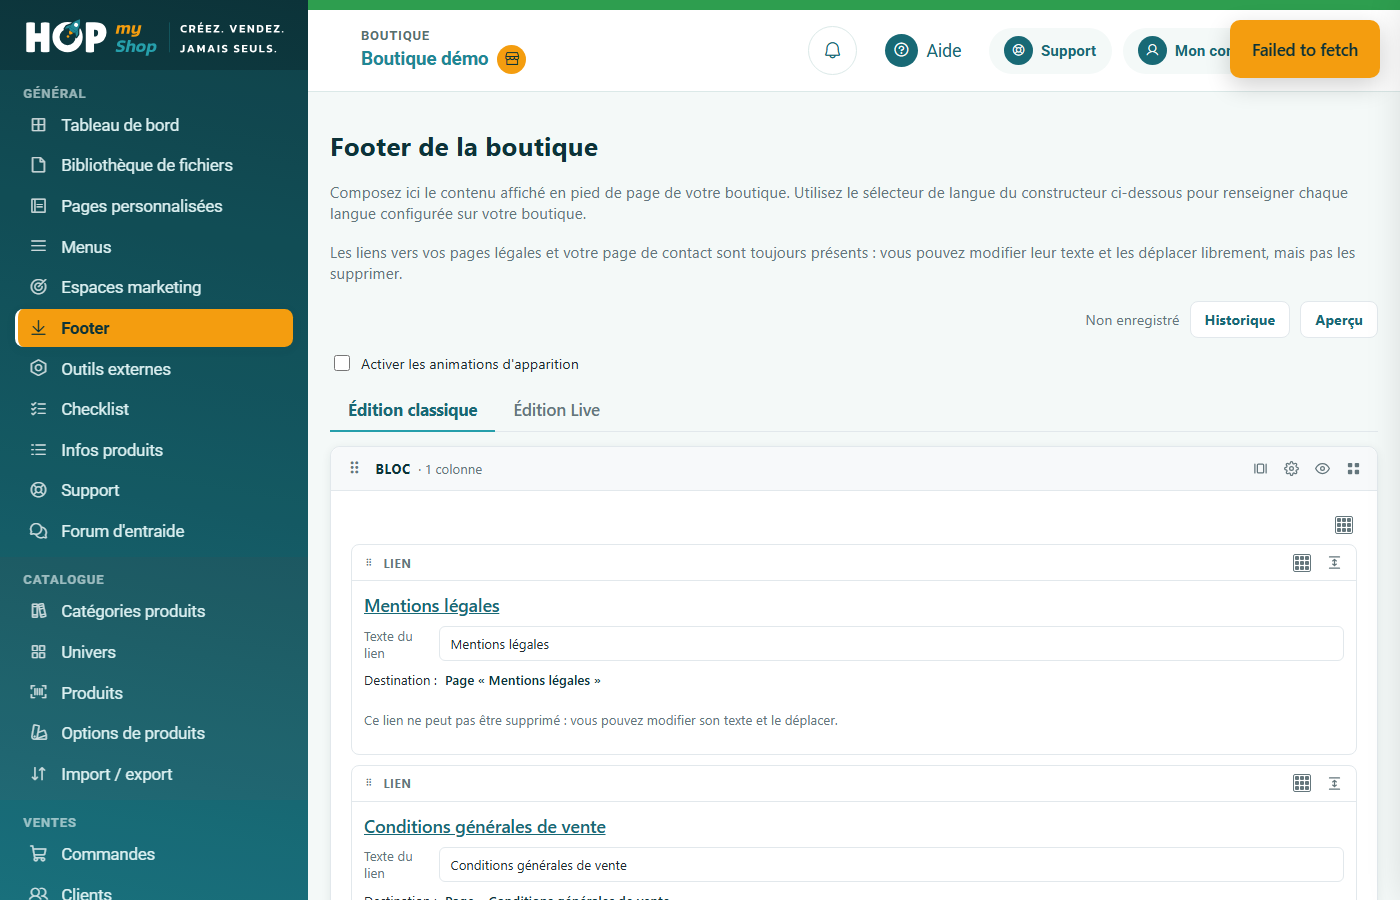The width and height of the screenshot is (1400, 900).
Task: Open Checklist in the sidebar
Action: point(154,409)
